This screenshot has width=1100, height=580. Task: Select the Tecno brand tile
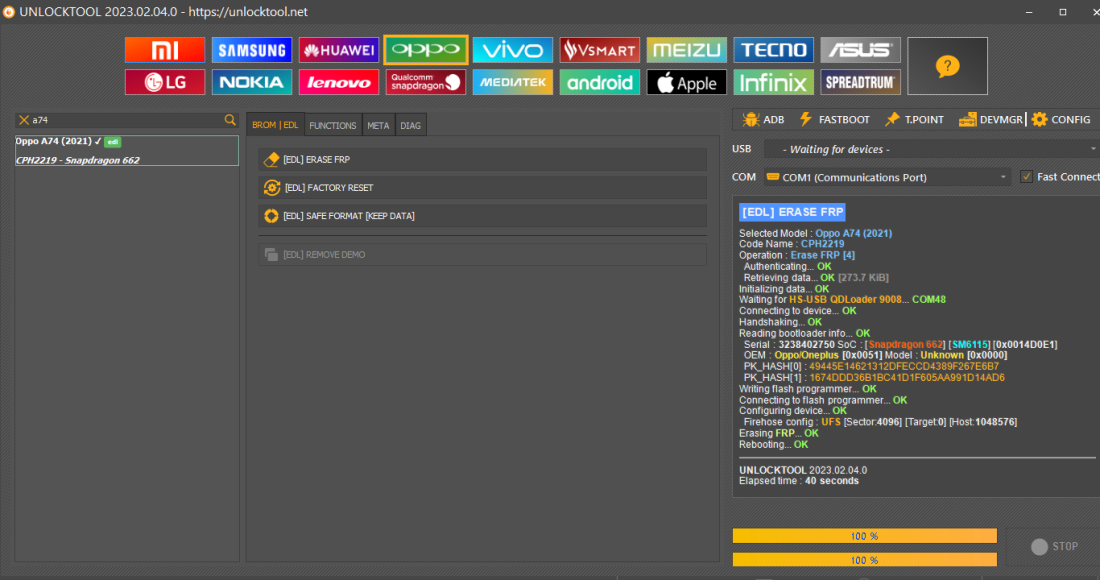tap(774, 50)
